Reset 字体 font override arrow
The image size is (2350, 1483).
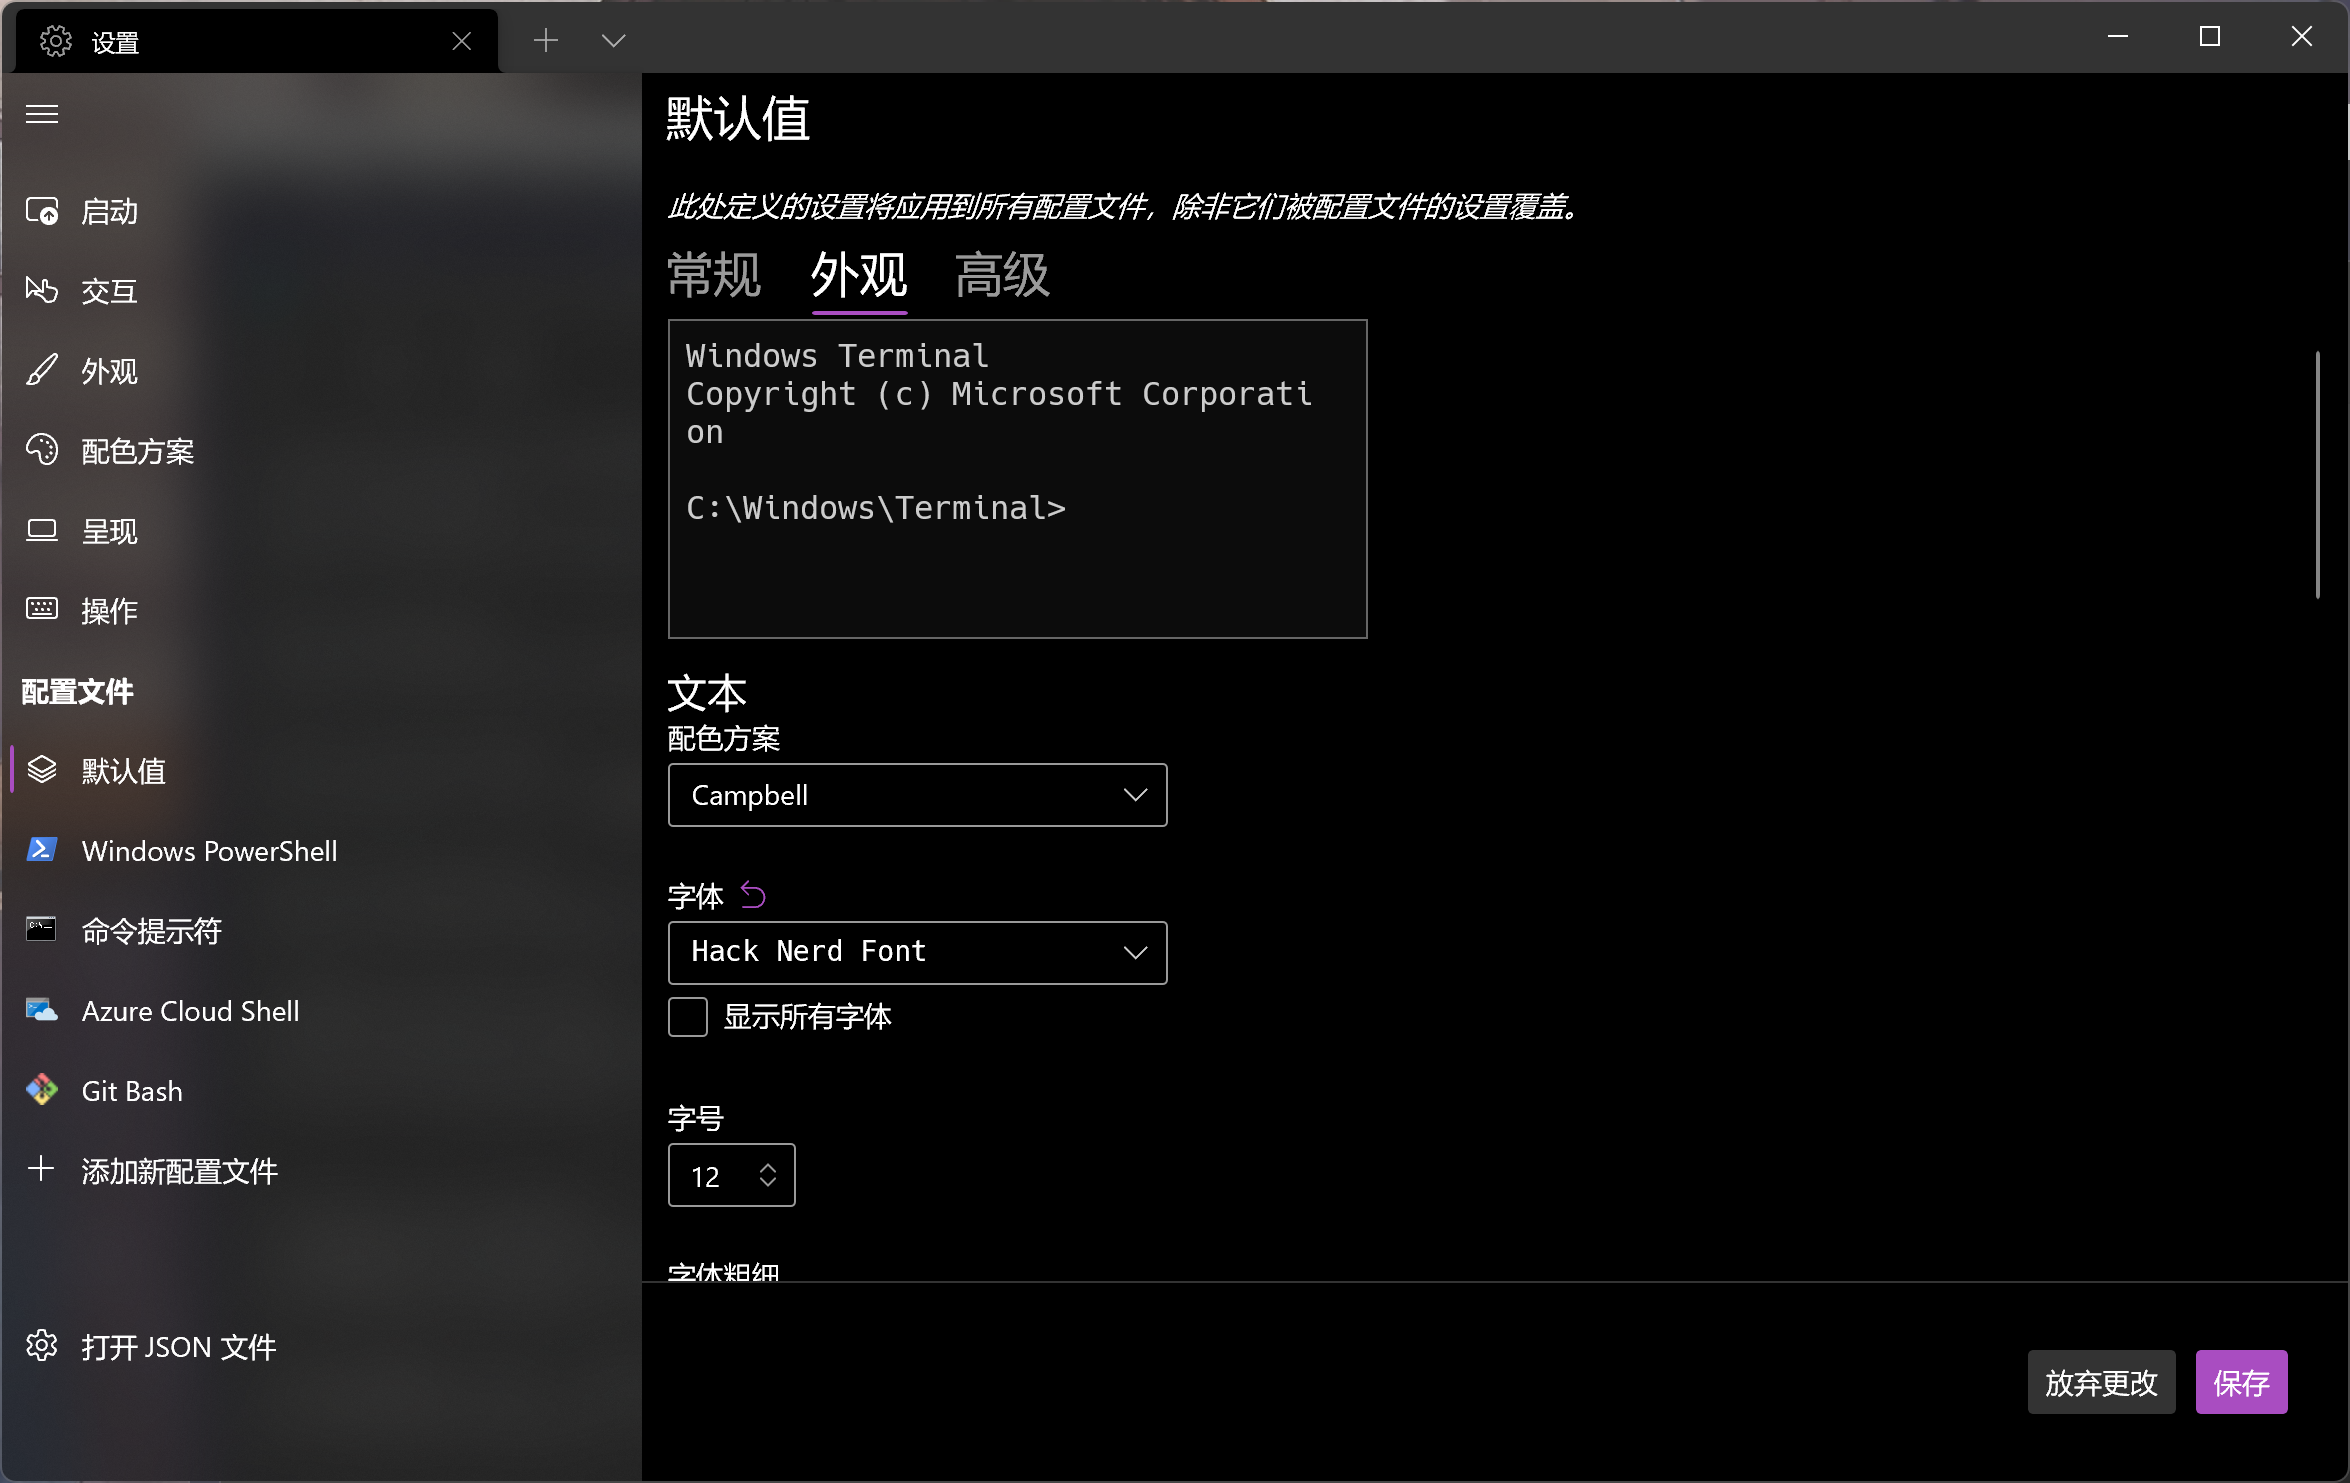753,895
